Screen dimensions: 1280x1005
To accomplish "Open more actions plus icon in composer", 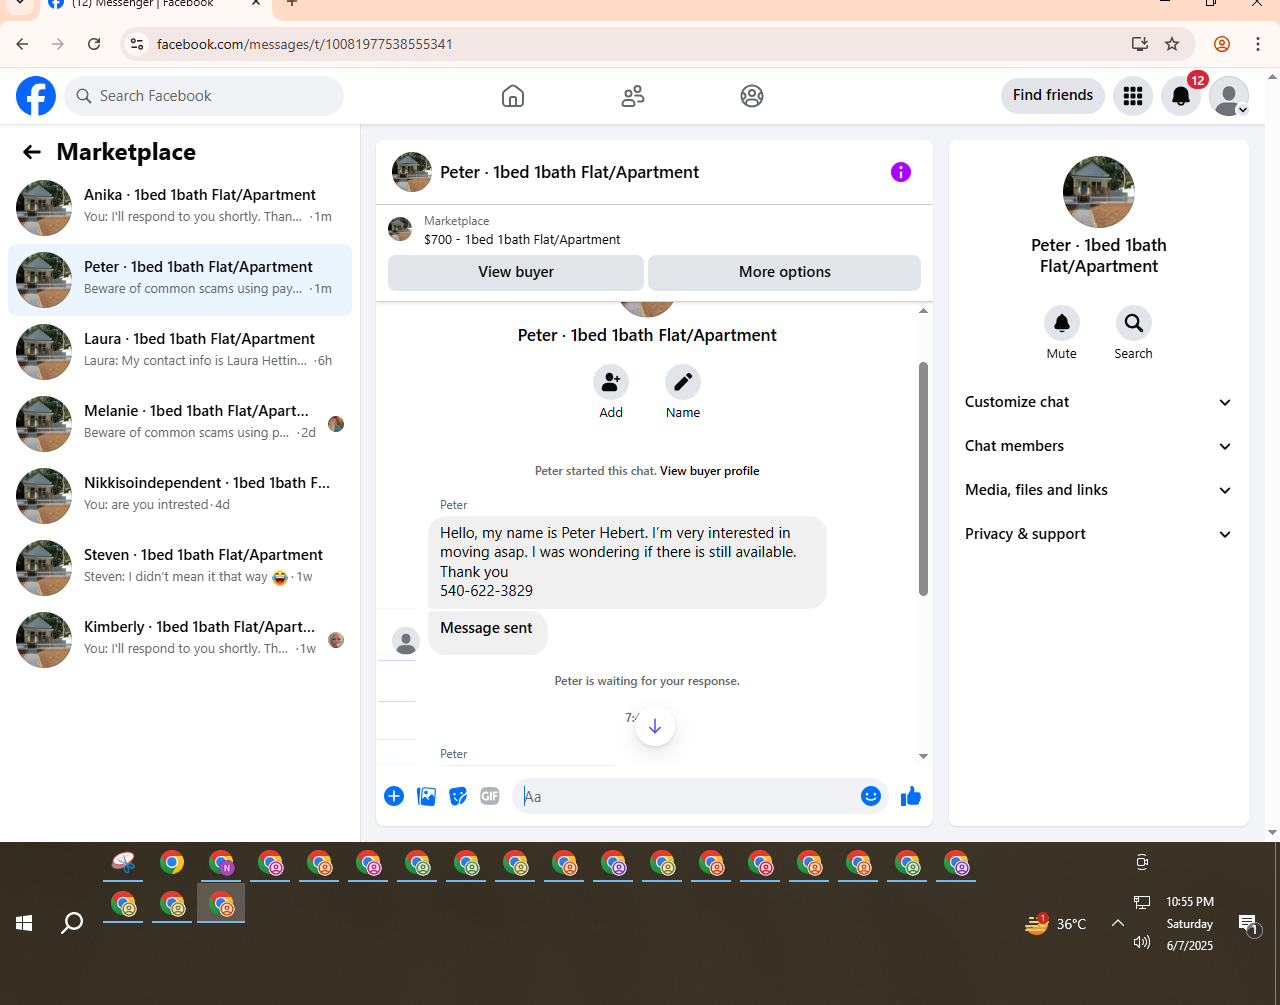I will tap(394, 796).
